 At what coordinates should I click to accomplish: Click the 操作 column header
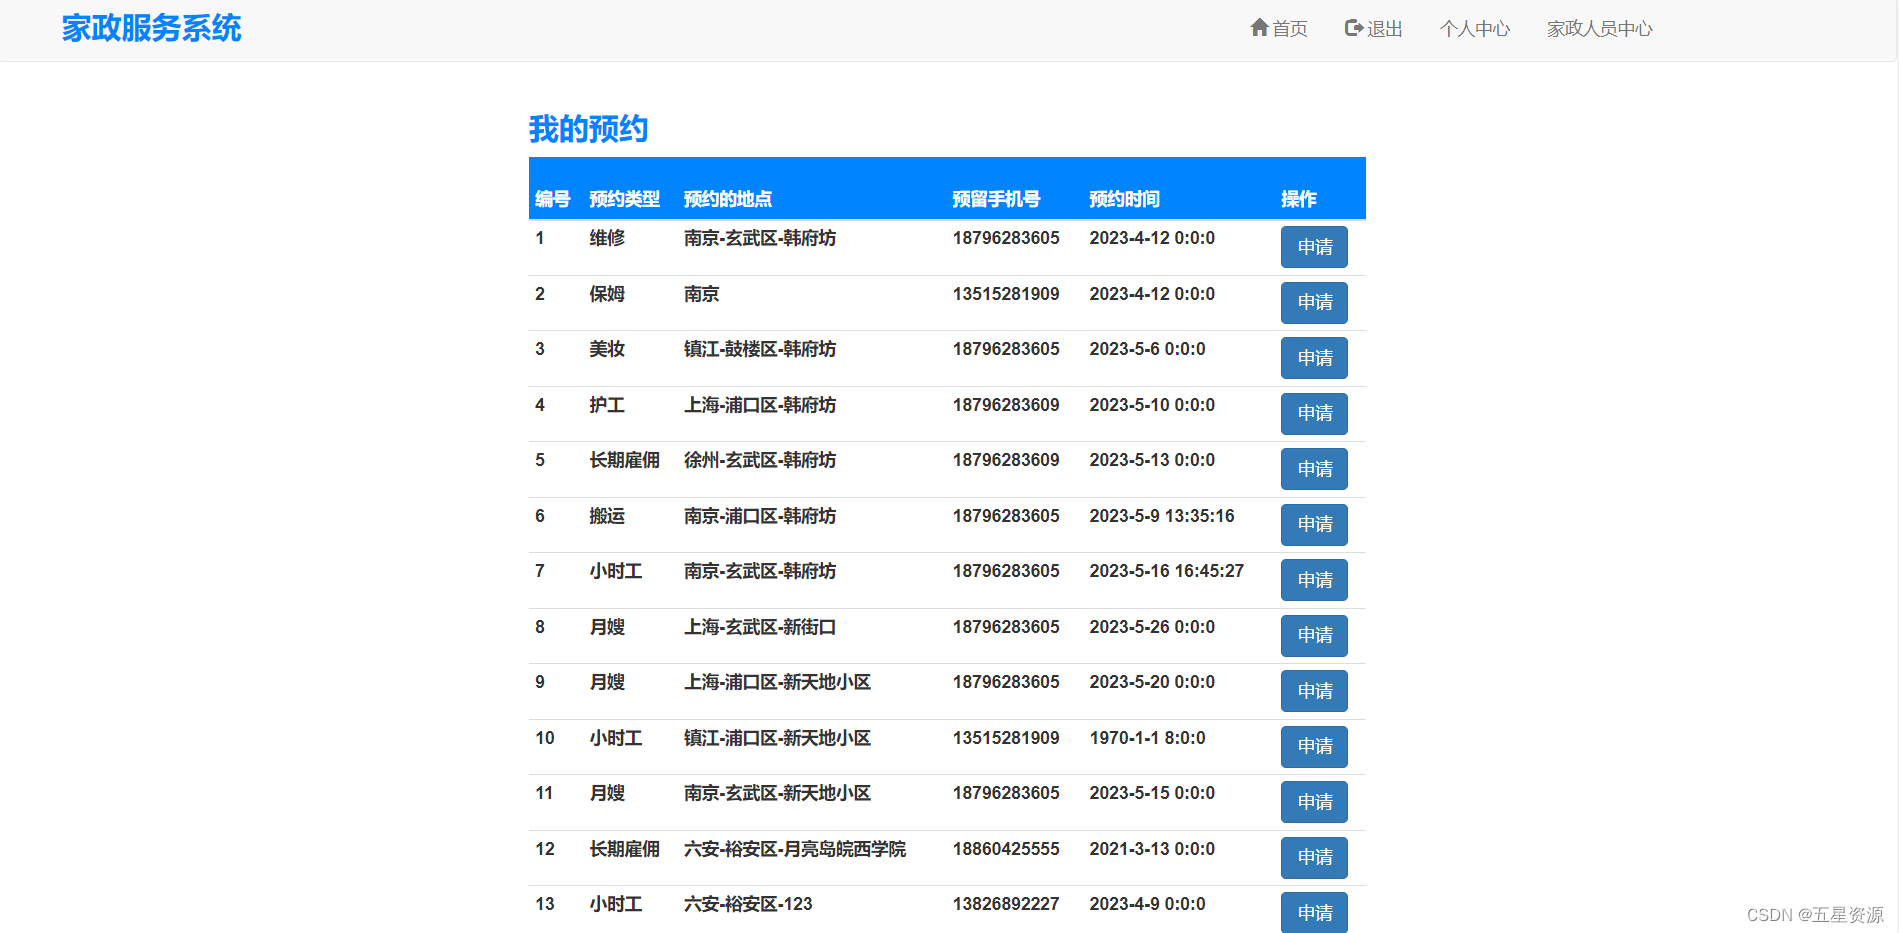(x=1299, y=199)
